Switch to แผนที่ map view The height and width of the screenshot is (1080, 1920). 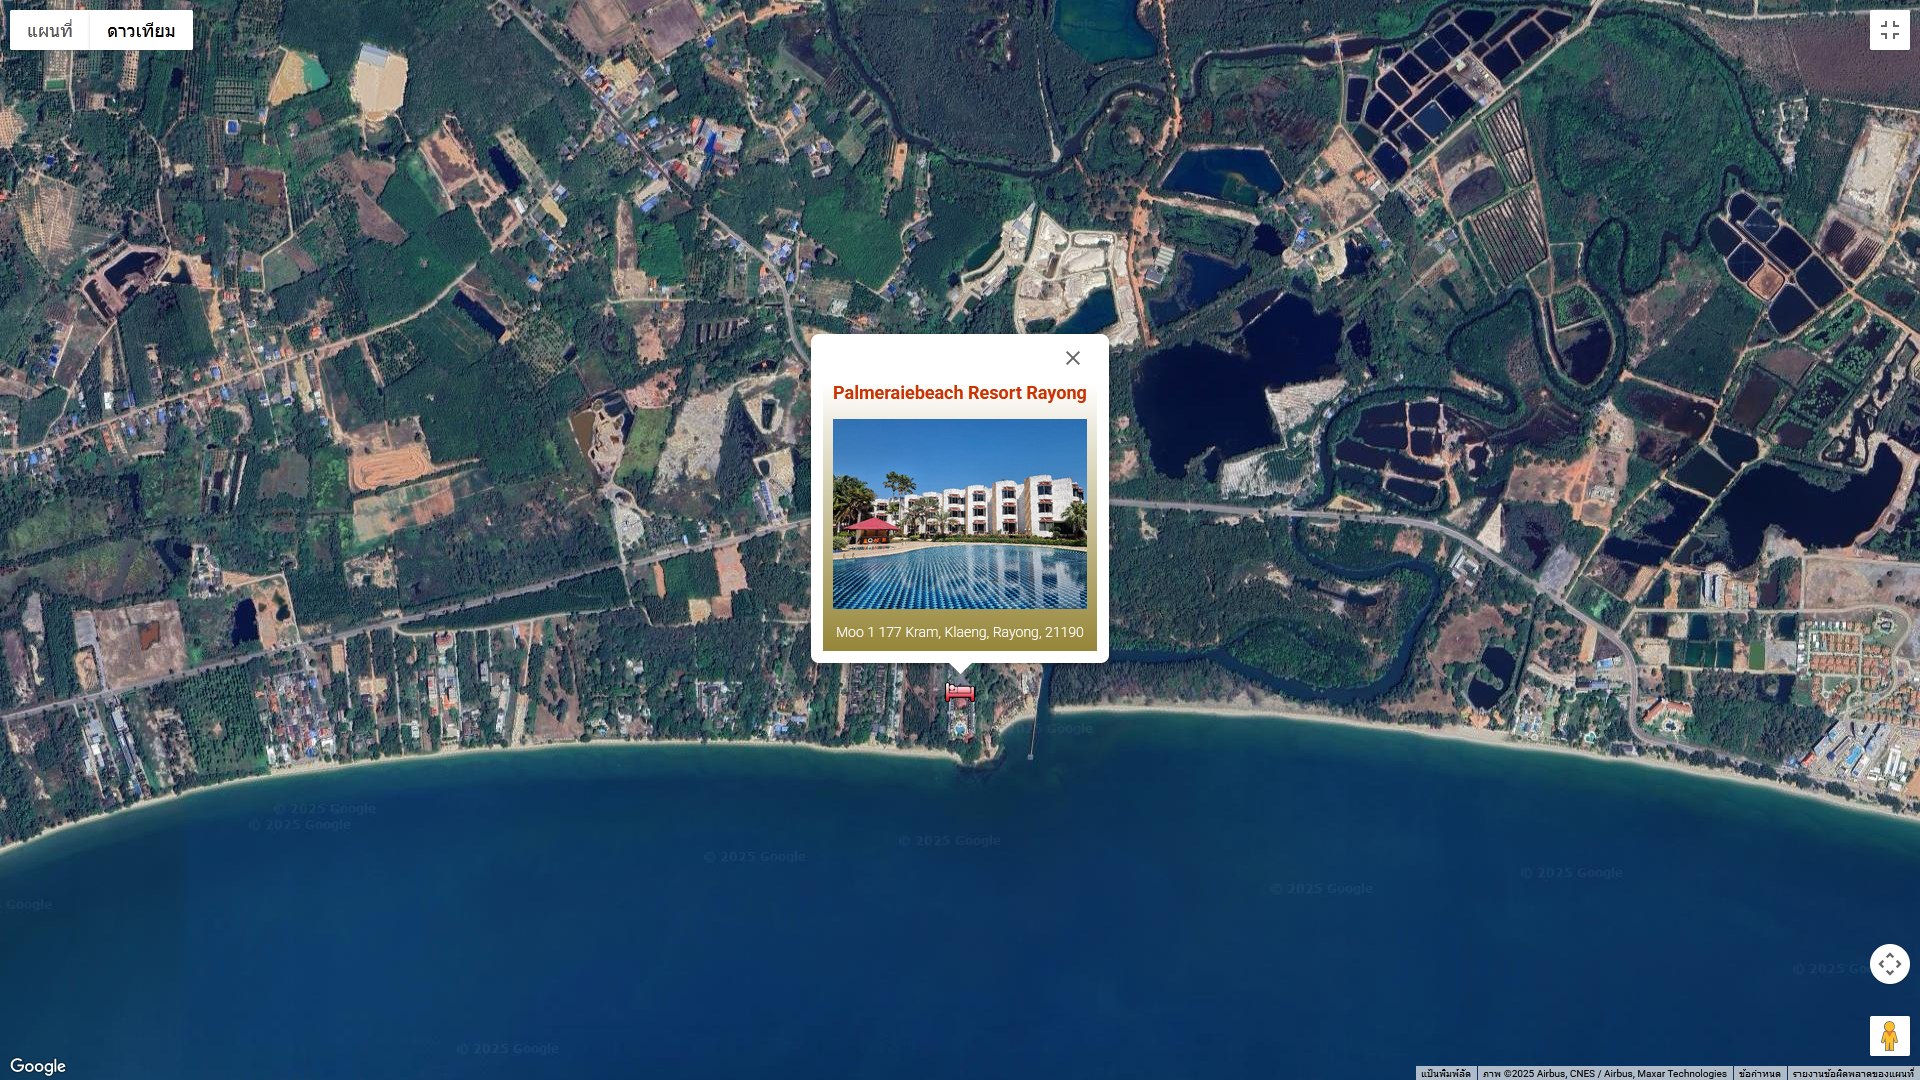pos(50,31)
